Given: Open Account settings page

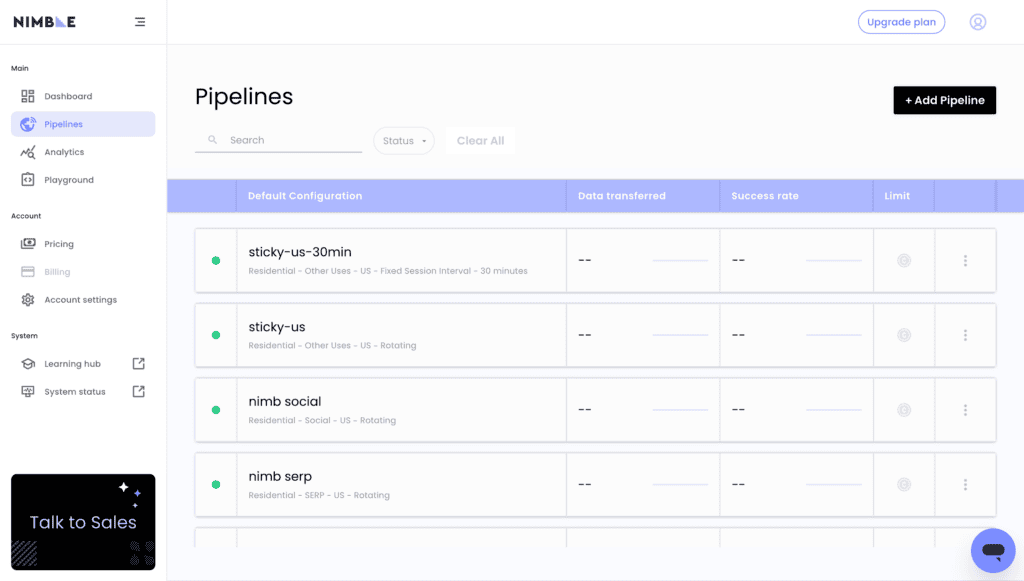Looking at the screenshot, I should (x=83, y=300).
